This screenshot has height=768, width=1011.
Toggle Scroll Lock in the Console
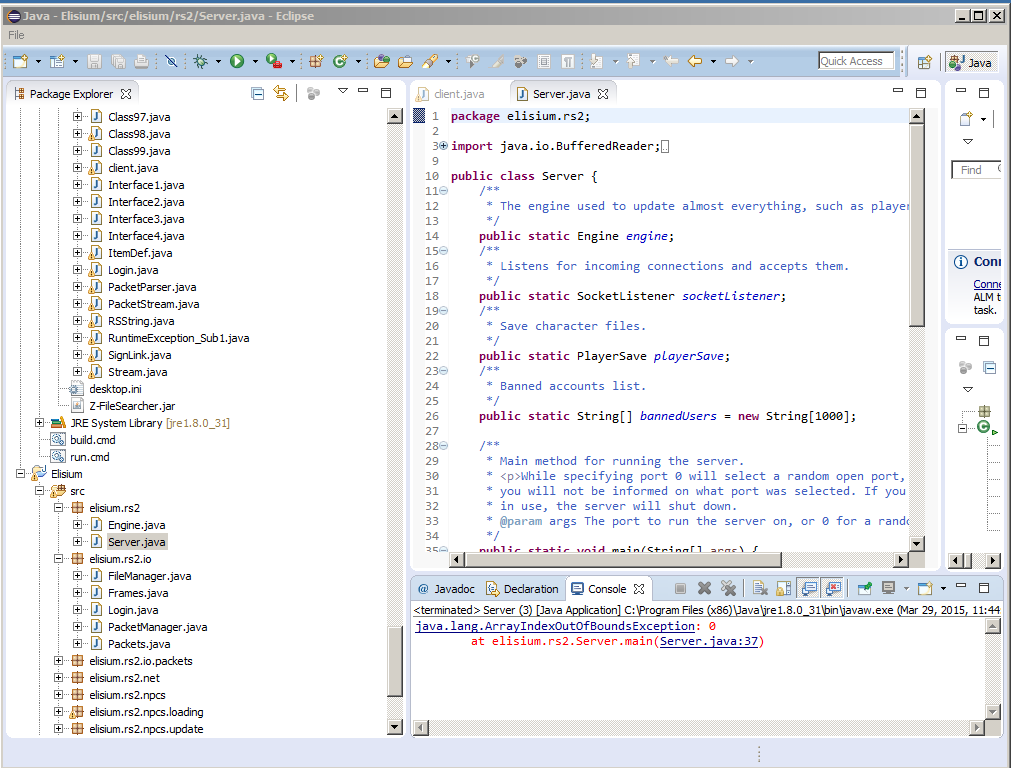coord(785,589)
